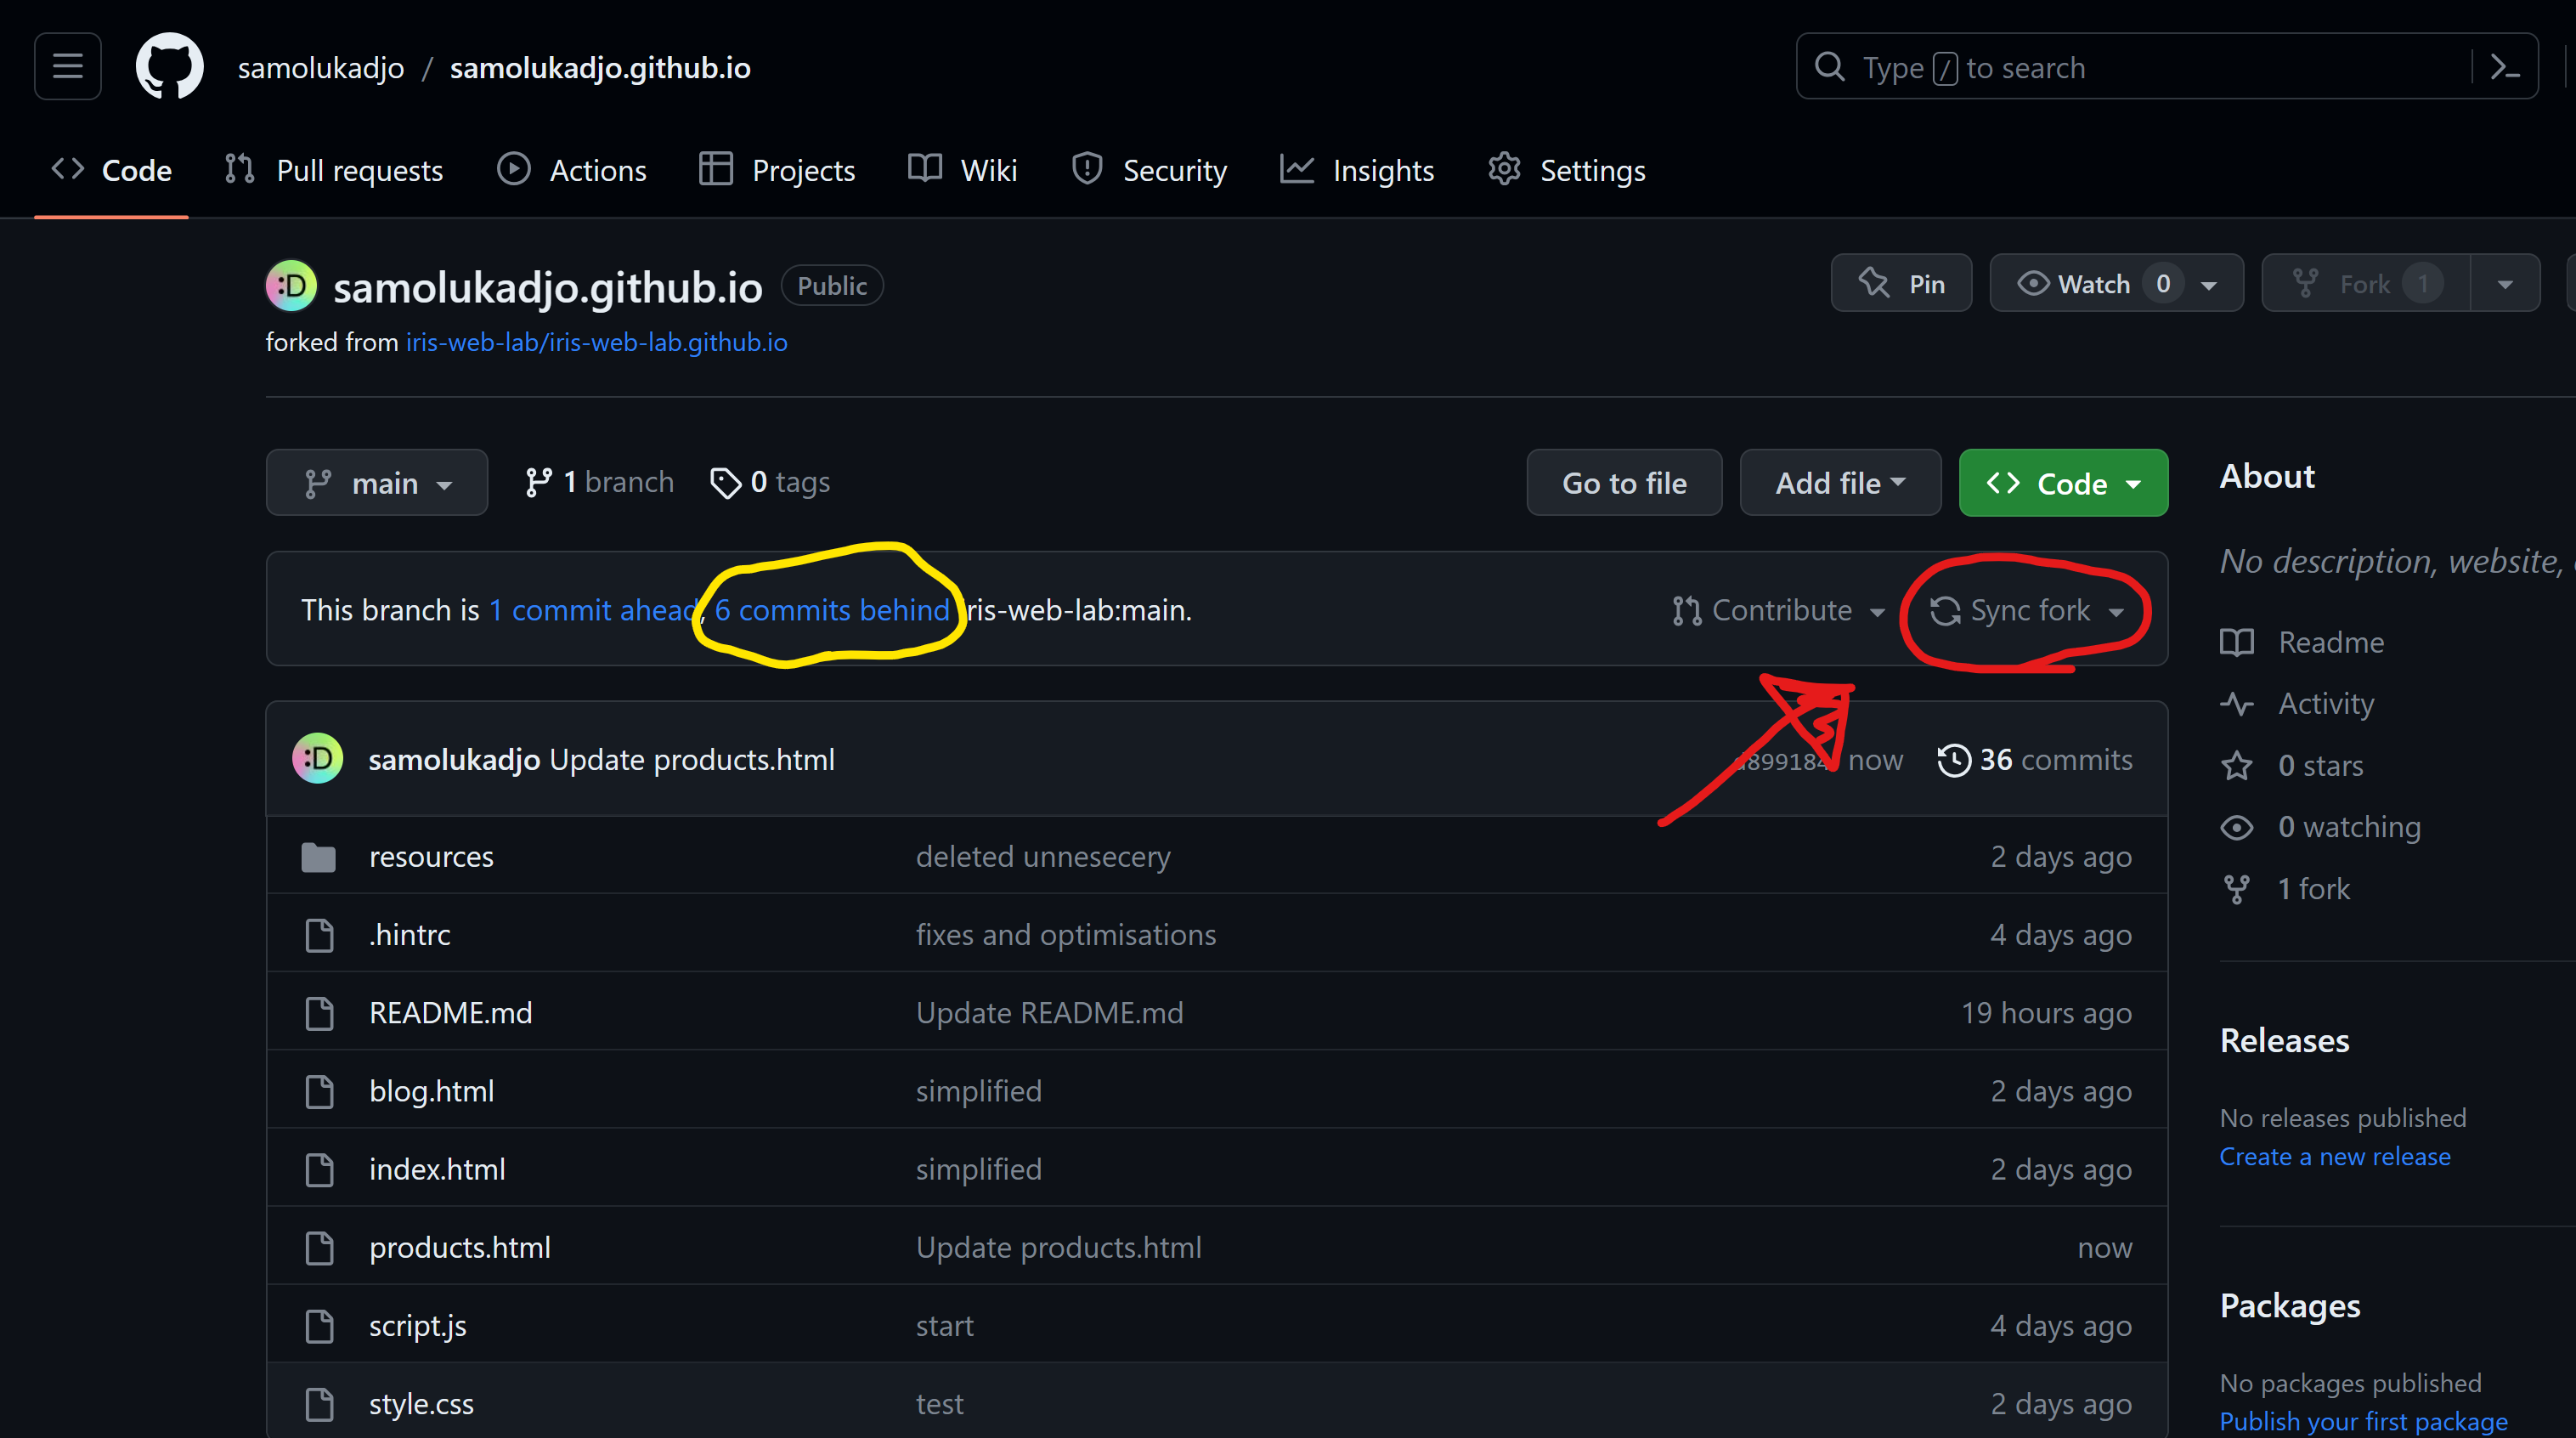Image resolution: width=2576 pixels, height=1438 pixels.
Task: Open Create a new release link
Action: point(2334,1157)
